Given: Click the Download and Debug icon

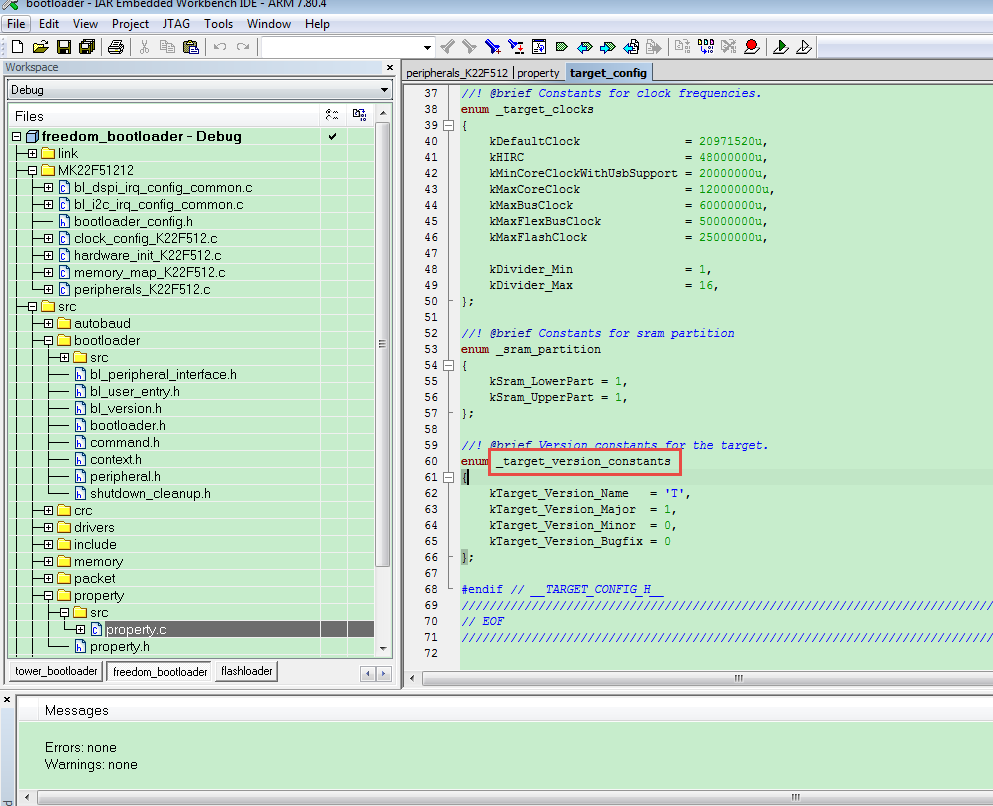Looking at the screenshot, I should tap(781, 47).
